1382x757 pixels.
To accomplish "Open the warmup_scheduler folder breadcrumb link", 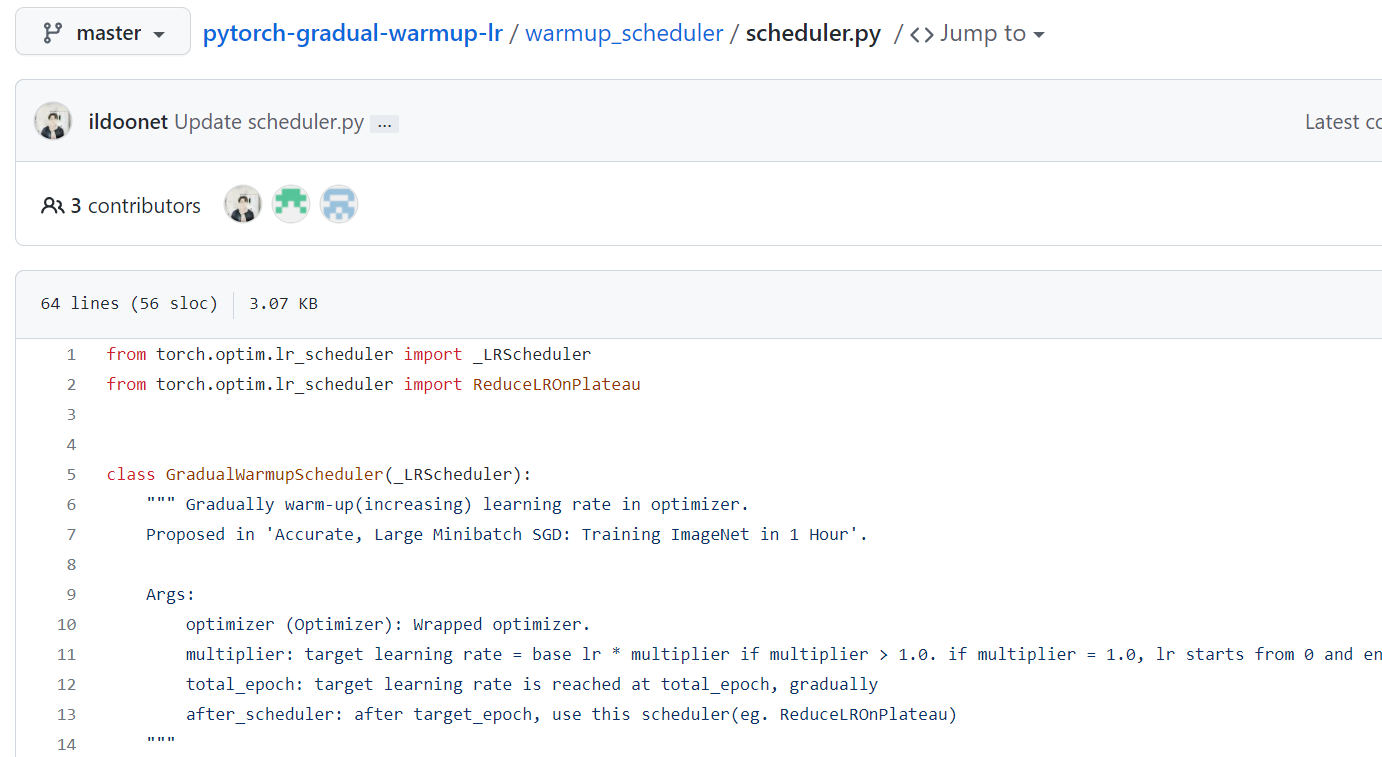I will (x=624, y=32).
